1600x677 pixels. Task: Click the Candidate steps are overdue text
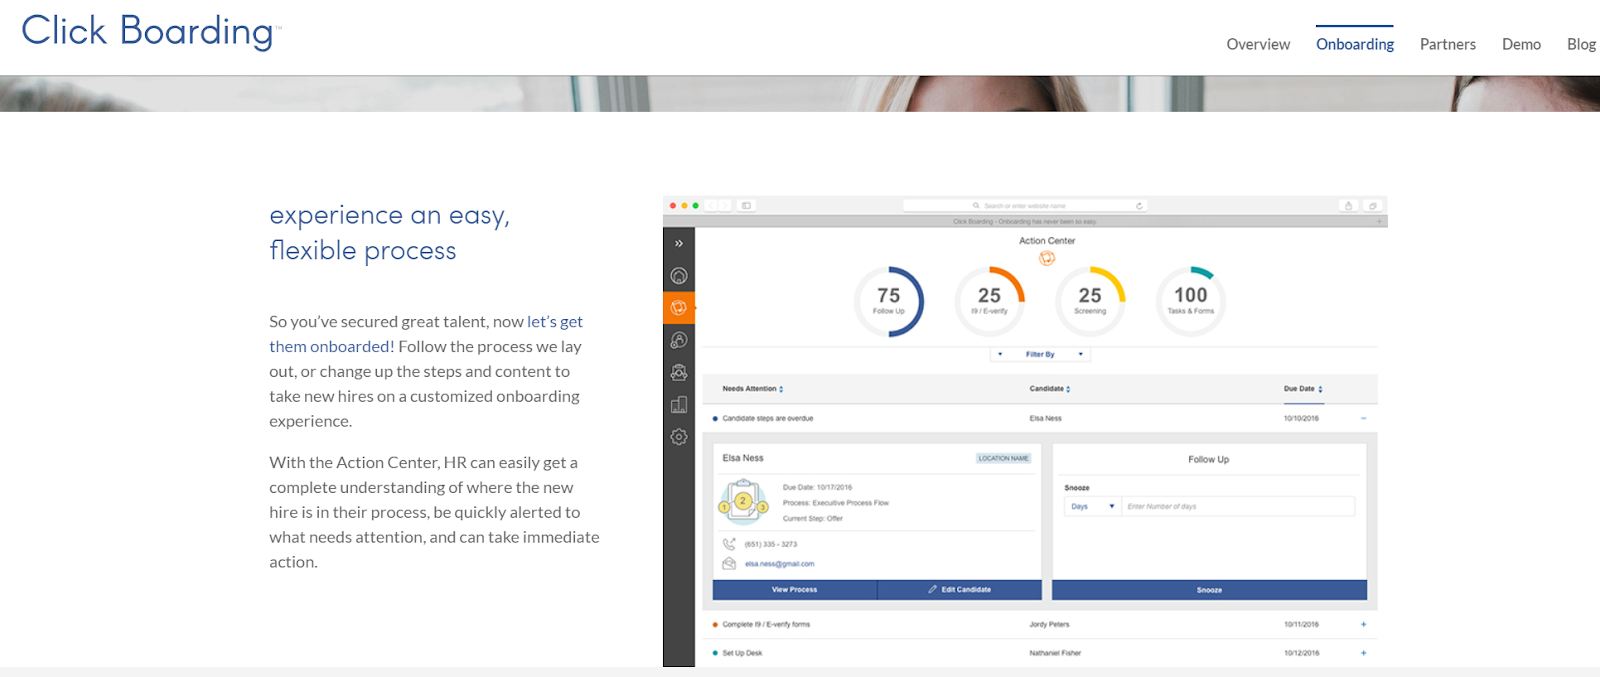click(x=768, y=419)
